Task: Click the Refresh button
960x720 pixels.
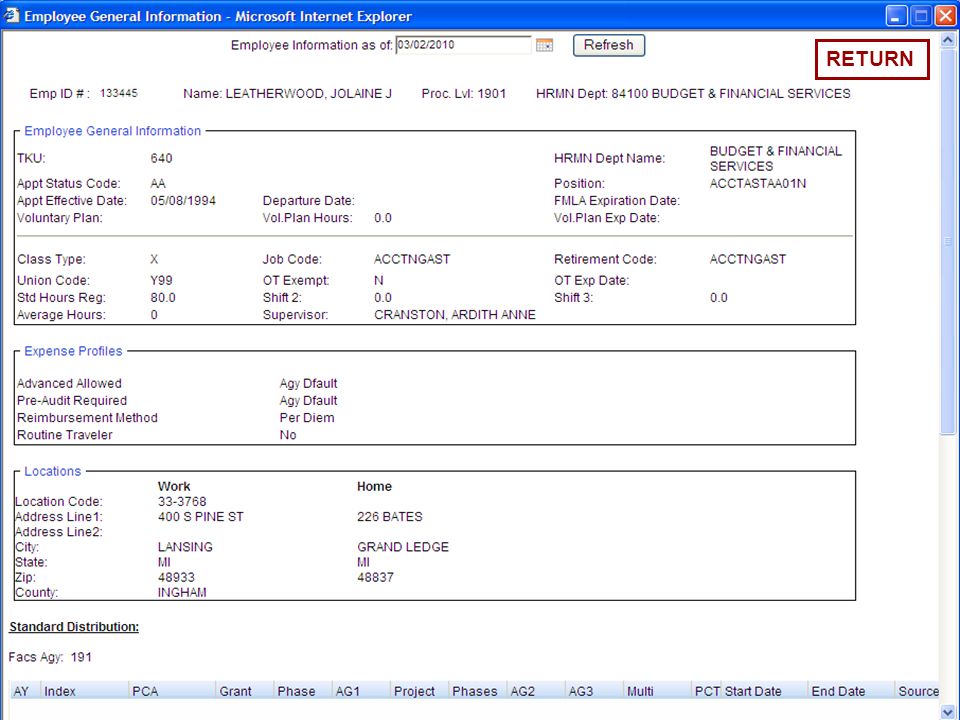Action: (x=609, y=45)
